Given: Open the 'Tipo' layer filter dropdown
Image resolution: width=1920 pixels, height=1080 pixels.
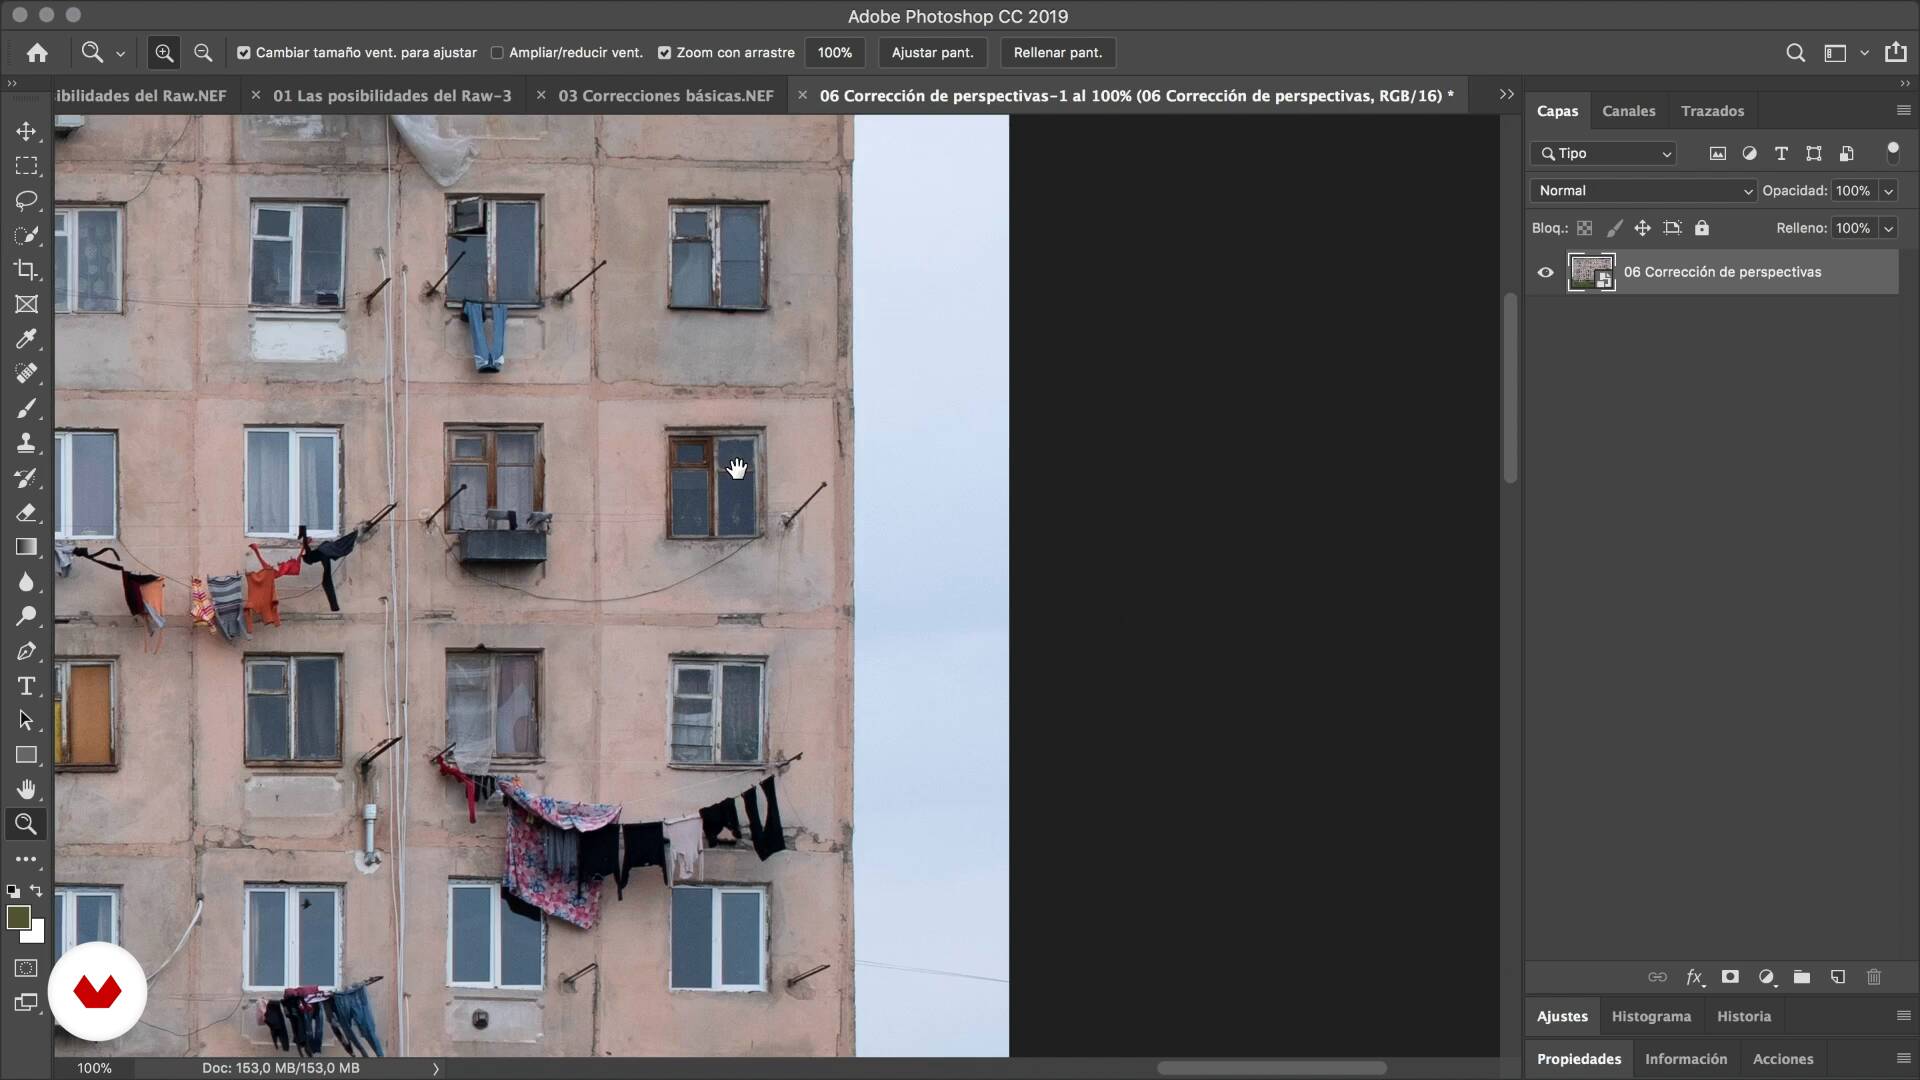Looking at the screenshot, I should tap(1603, 153).
